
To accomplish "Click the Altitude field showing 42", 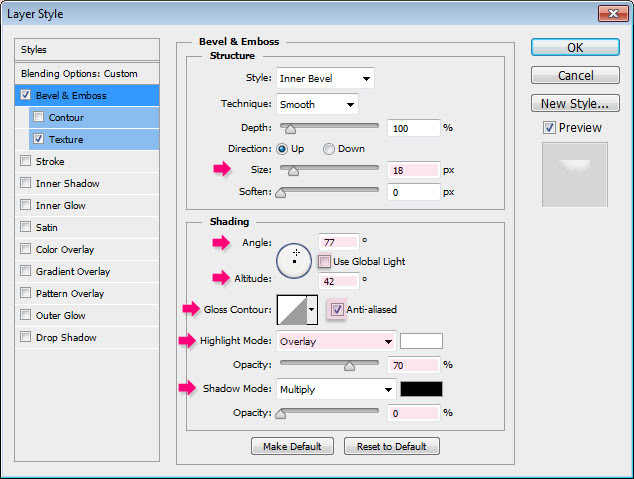I will [338, 281].
